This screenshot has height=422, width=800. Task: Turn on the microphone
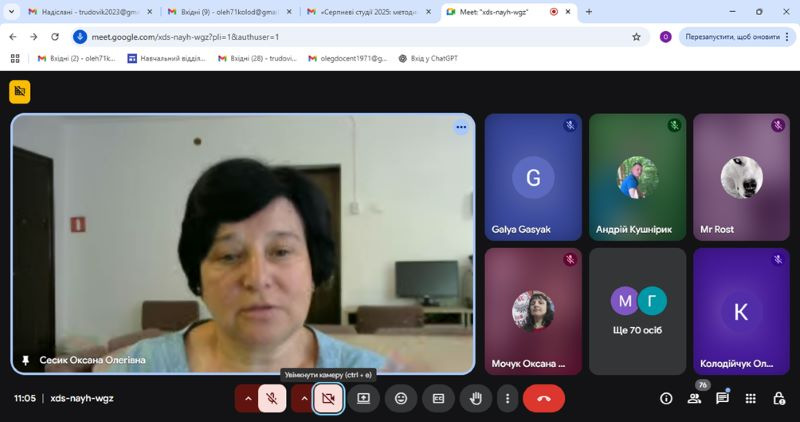point(272,399)
